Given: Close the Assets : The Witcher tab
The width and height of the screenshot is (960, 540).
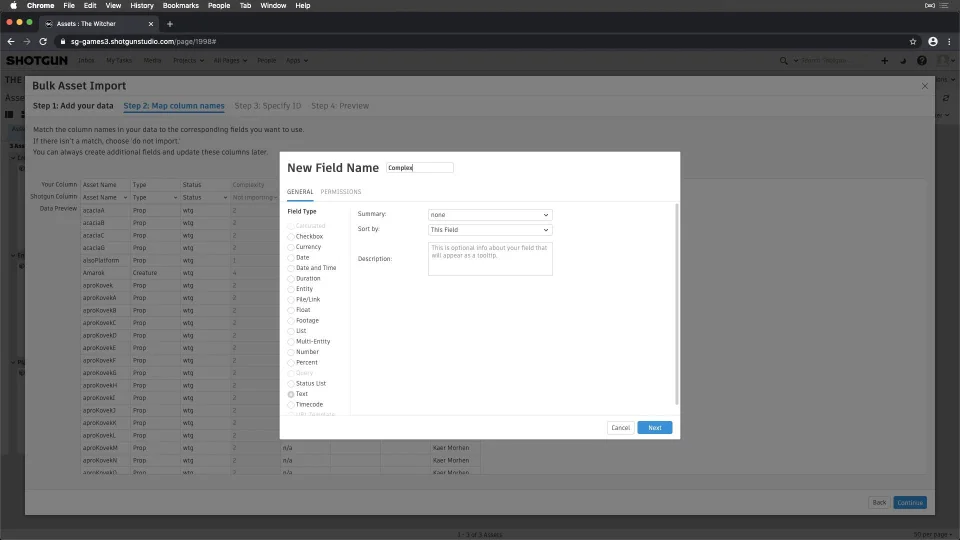Looking at the screenshot, I should point(151,24).
